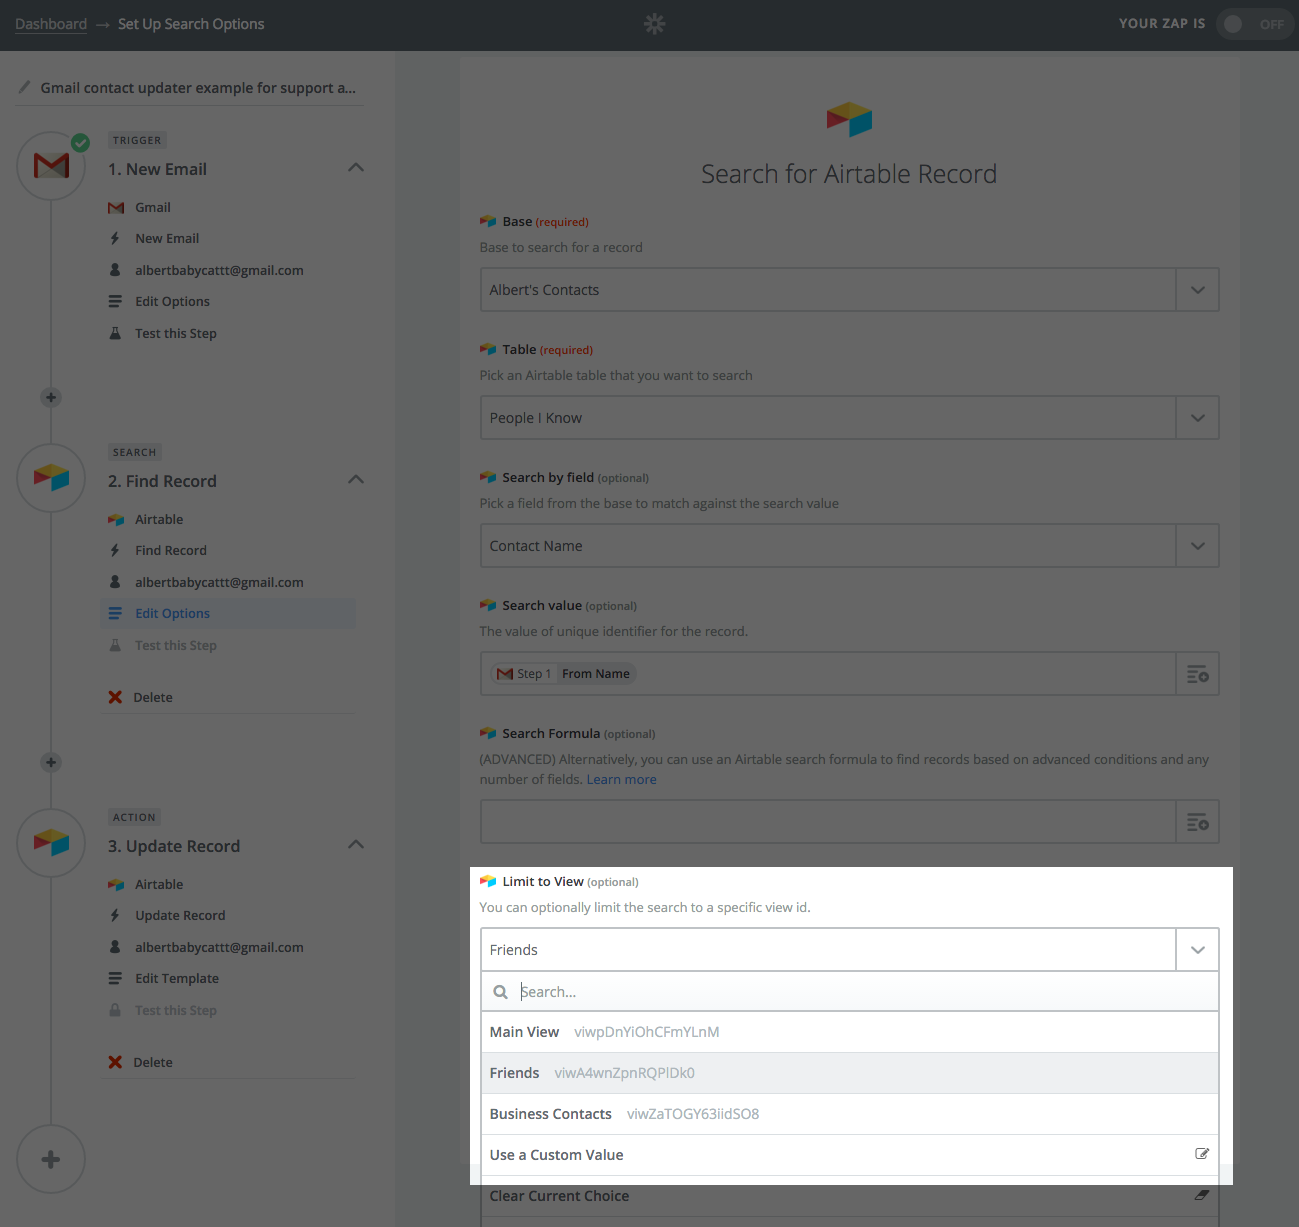Click the eraser icon for Clear Current Choice

point(1202,1195)
